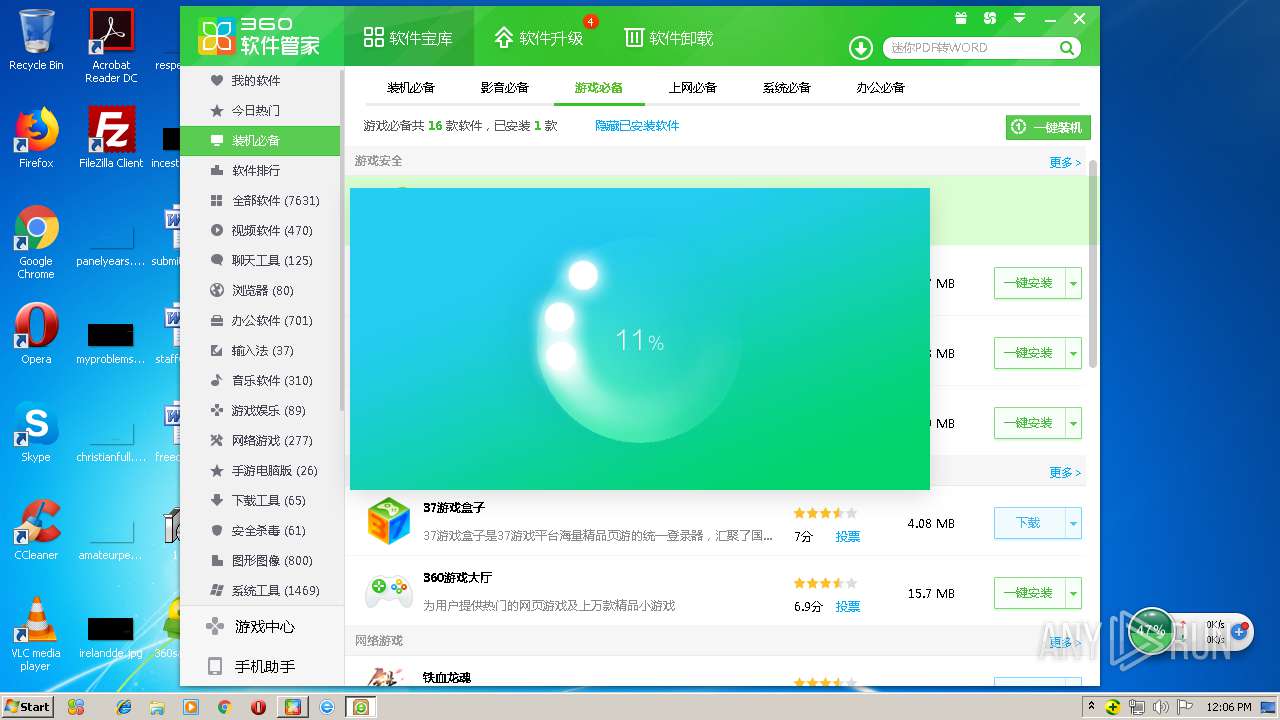Click the chat bubble icon next to 聊天工具 (125)
This screenshot has width=1280, height=720.
click(216, 260)
